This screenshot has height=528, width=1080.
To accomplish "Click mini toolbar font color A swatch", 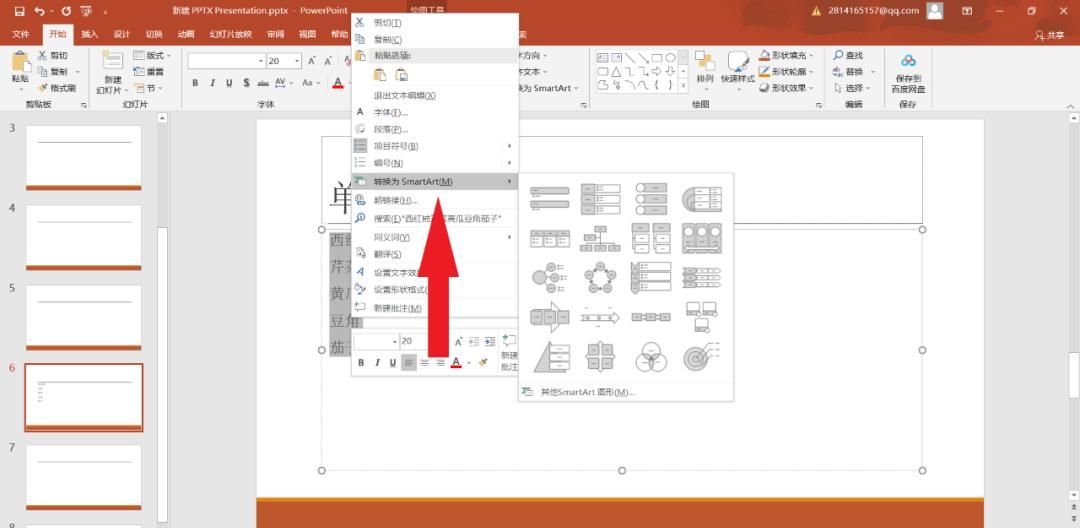I will pyautogui.click(x=455, y=363).
